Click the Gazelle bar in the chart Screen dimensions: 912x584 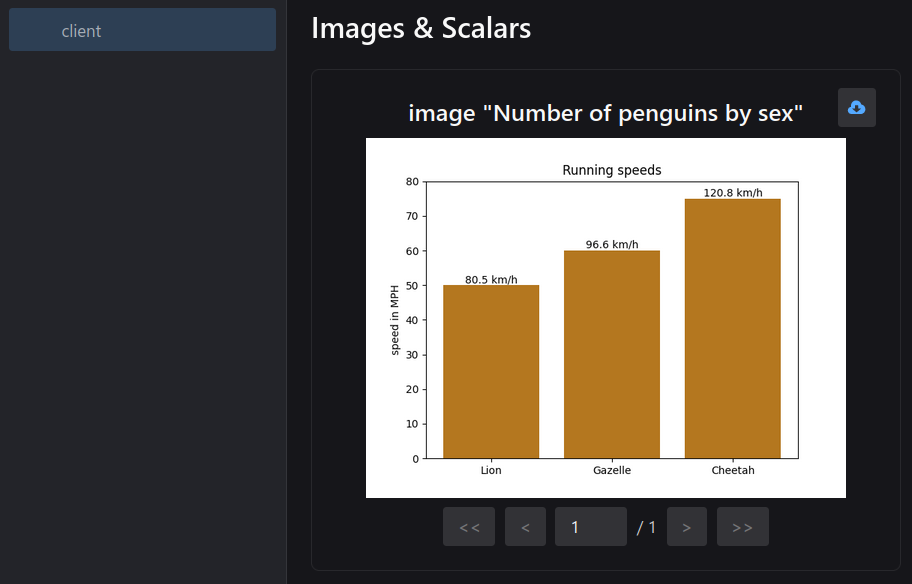(x=612, y=355)
